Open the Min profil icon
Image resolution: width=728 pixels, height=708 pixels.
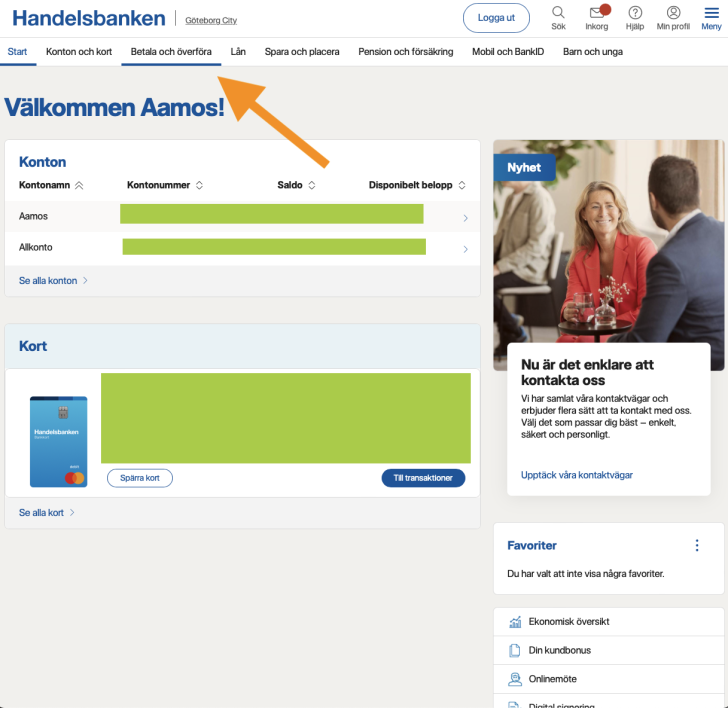tap(673, 13)
